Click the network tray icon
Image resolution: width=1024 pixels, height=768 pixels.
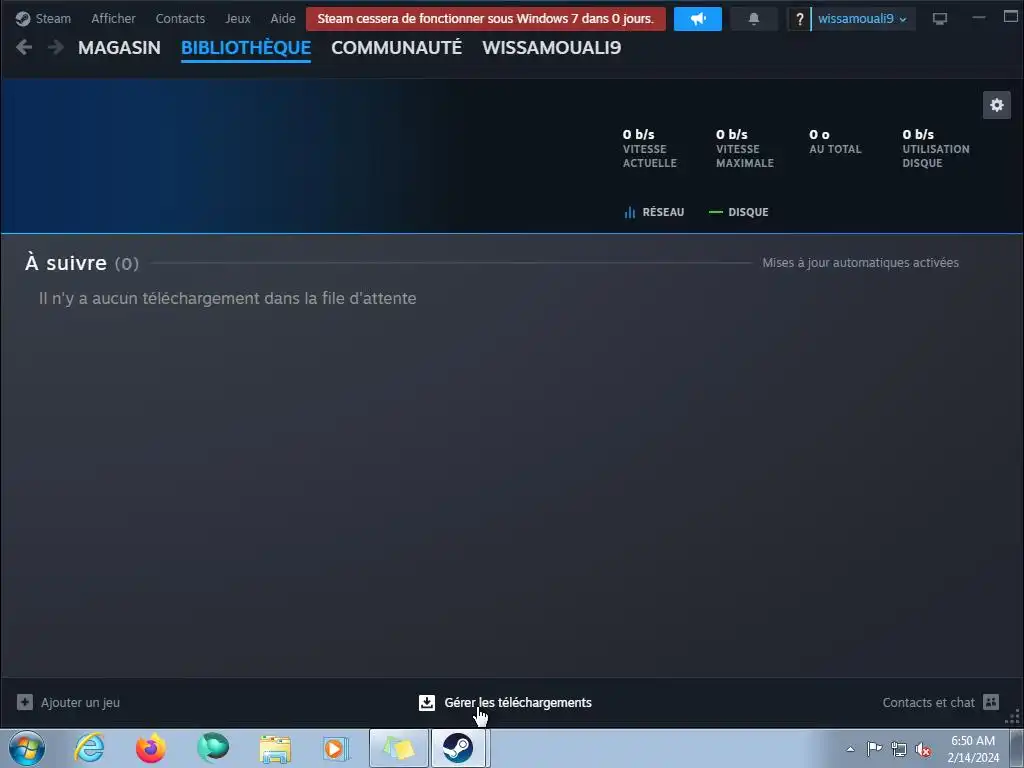click(899, 749)
